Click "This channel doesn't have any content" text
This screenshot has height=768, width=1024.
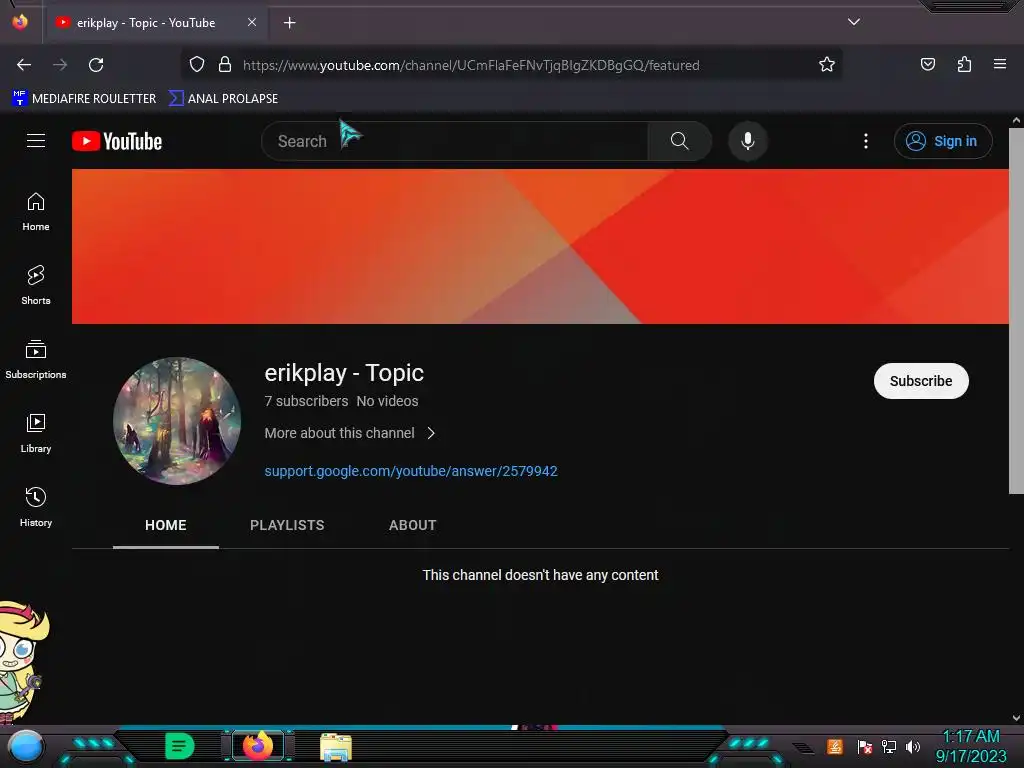[540, 575]
